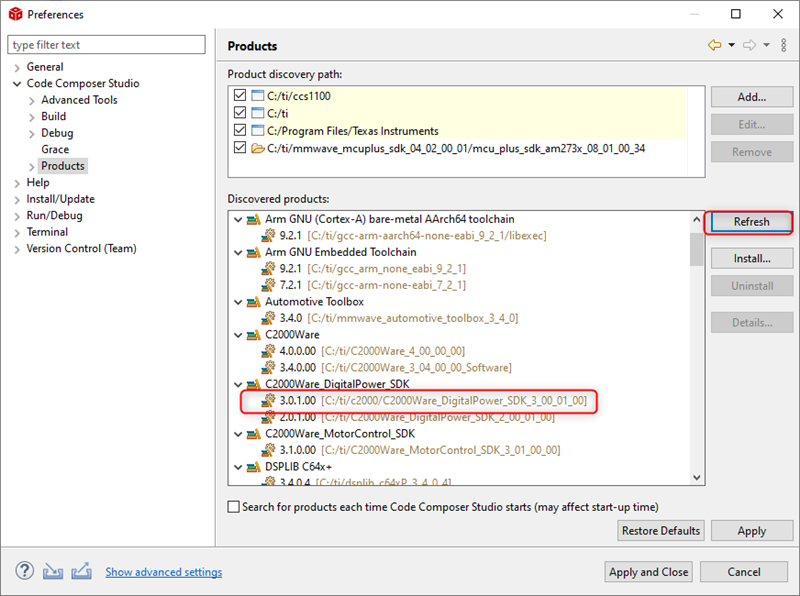Click the DigitalPower SDK 3.0.1.00 gear icon
800x596 pixels.
point(268,400)
